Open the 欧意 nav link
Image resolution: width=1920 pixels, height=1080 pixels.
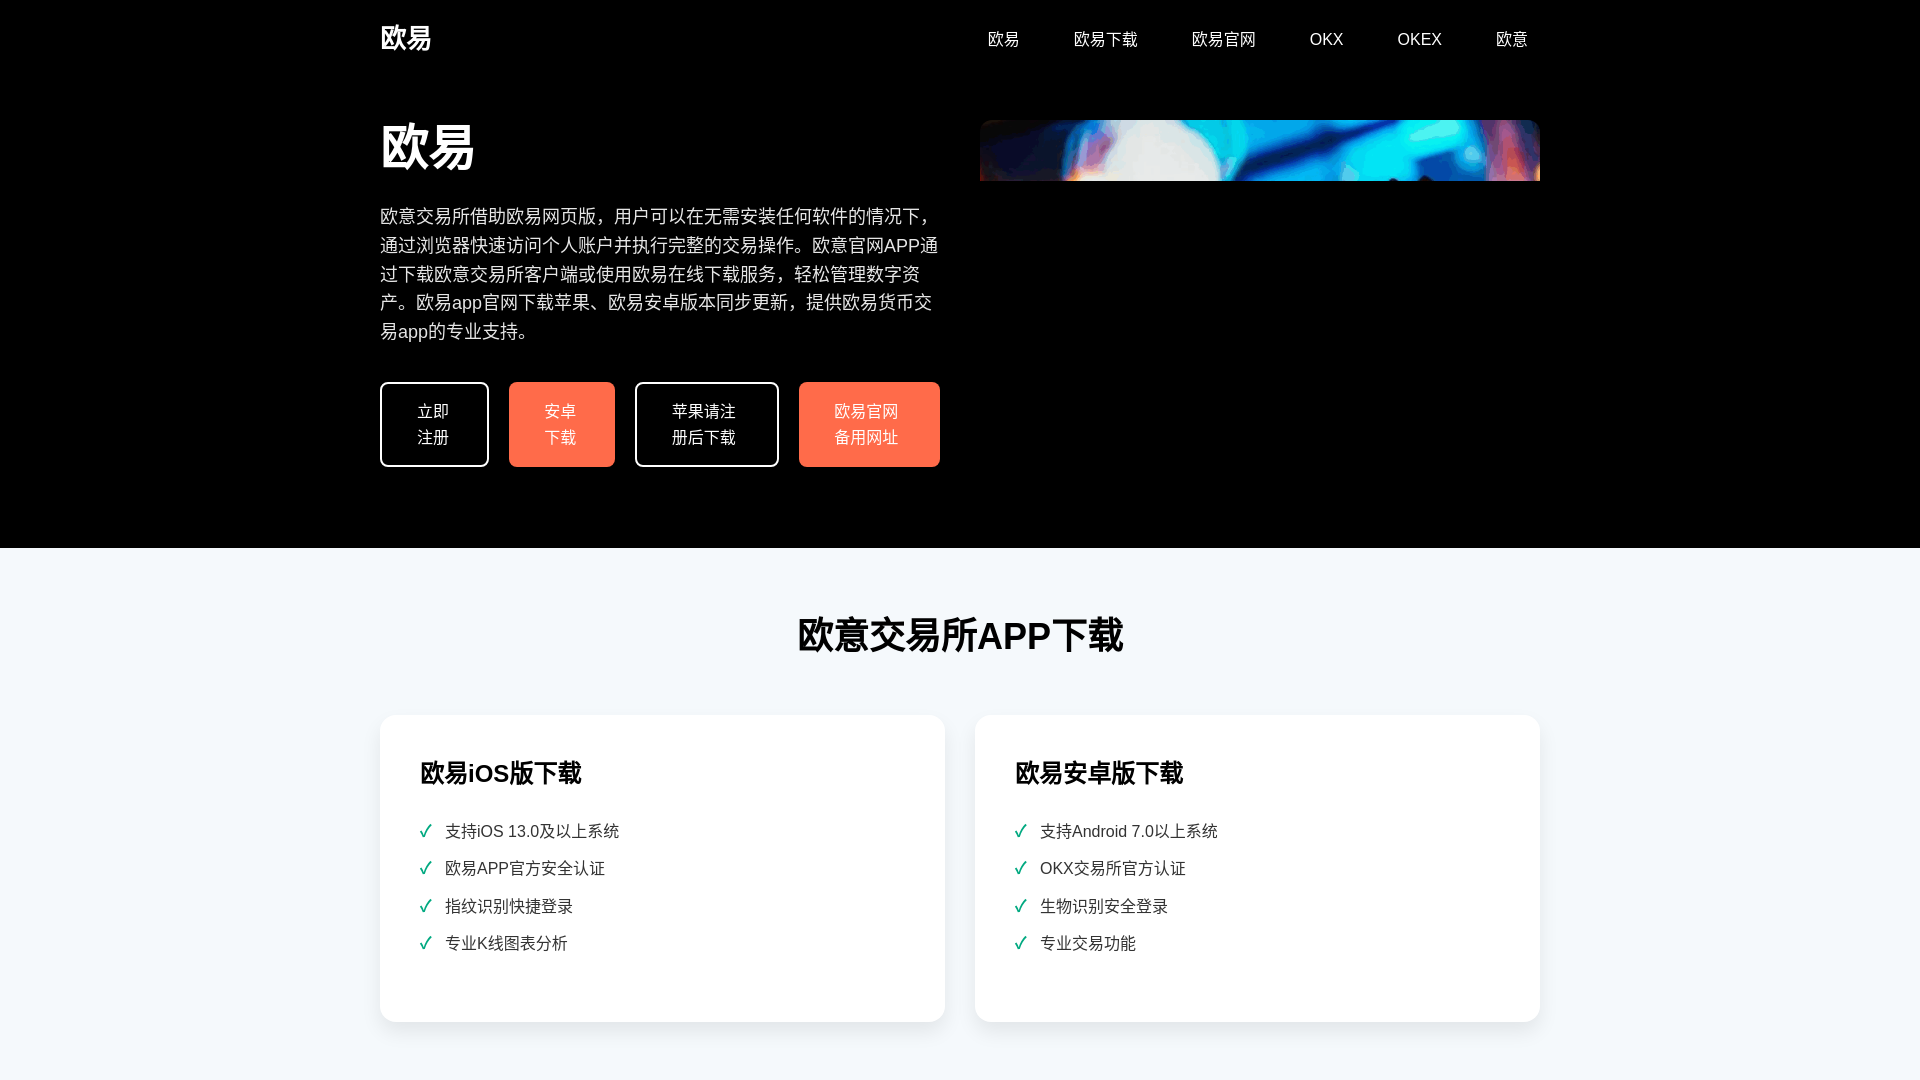tap(1511, 39)
